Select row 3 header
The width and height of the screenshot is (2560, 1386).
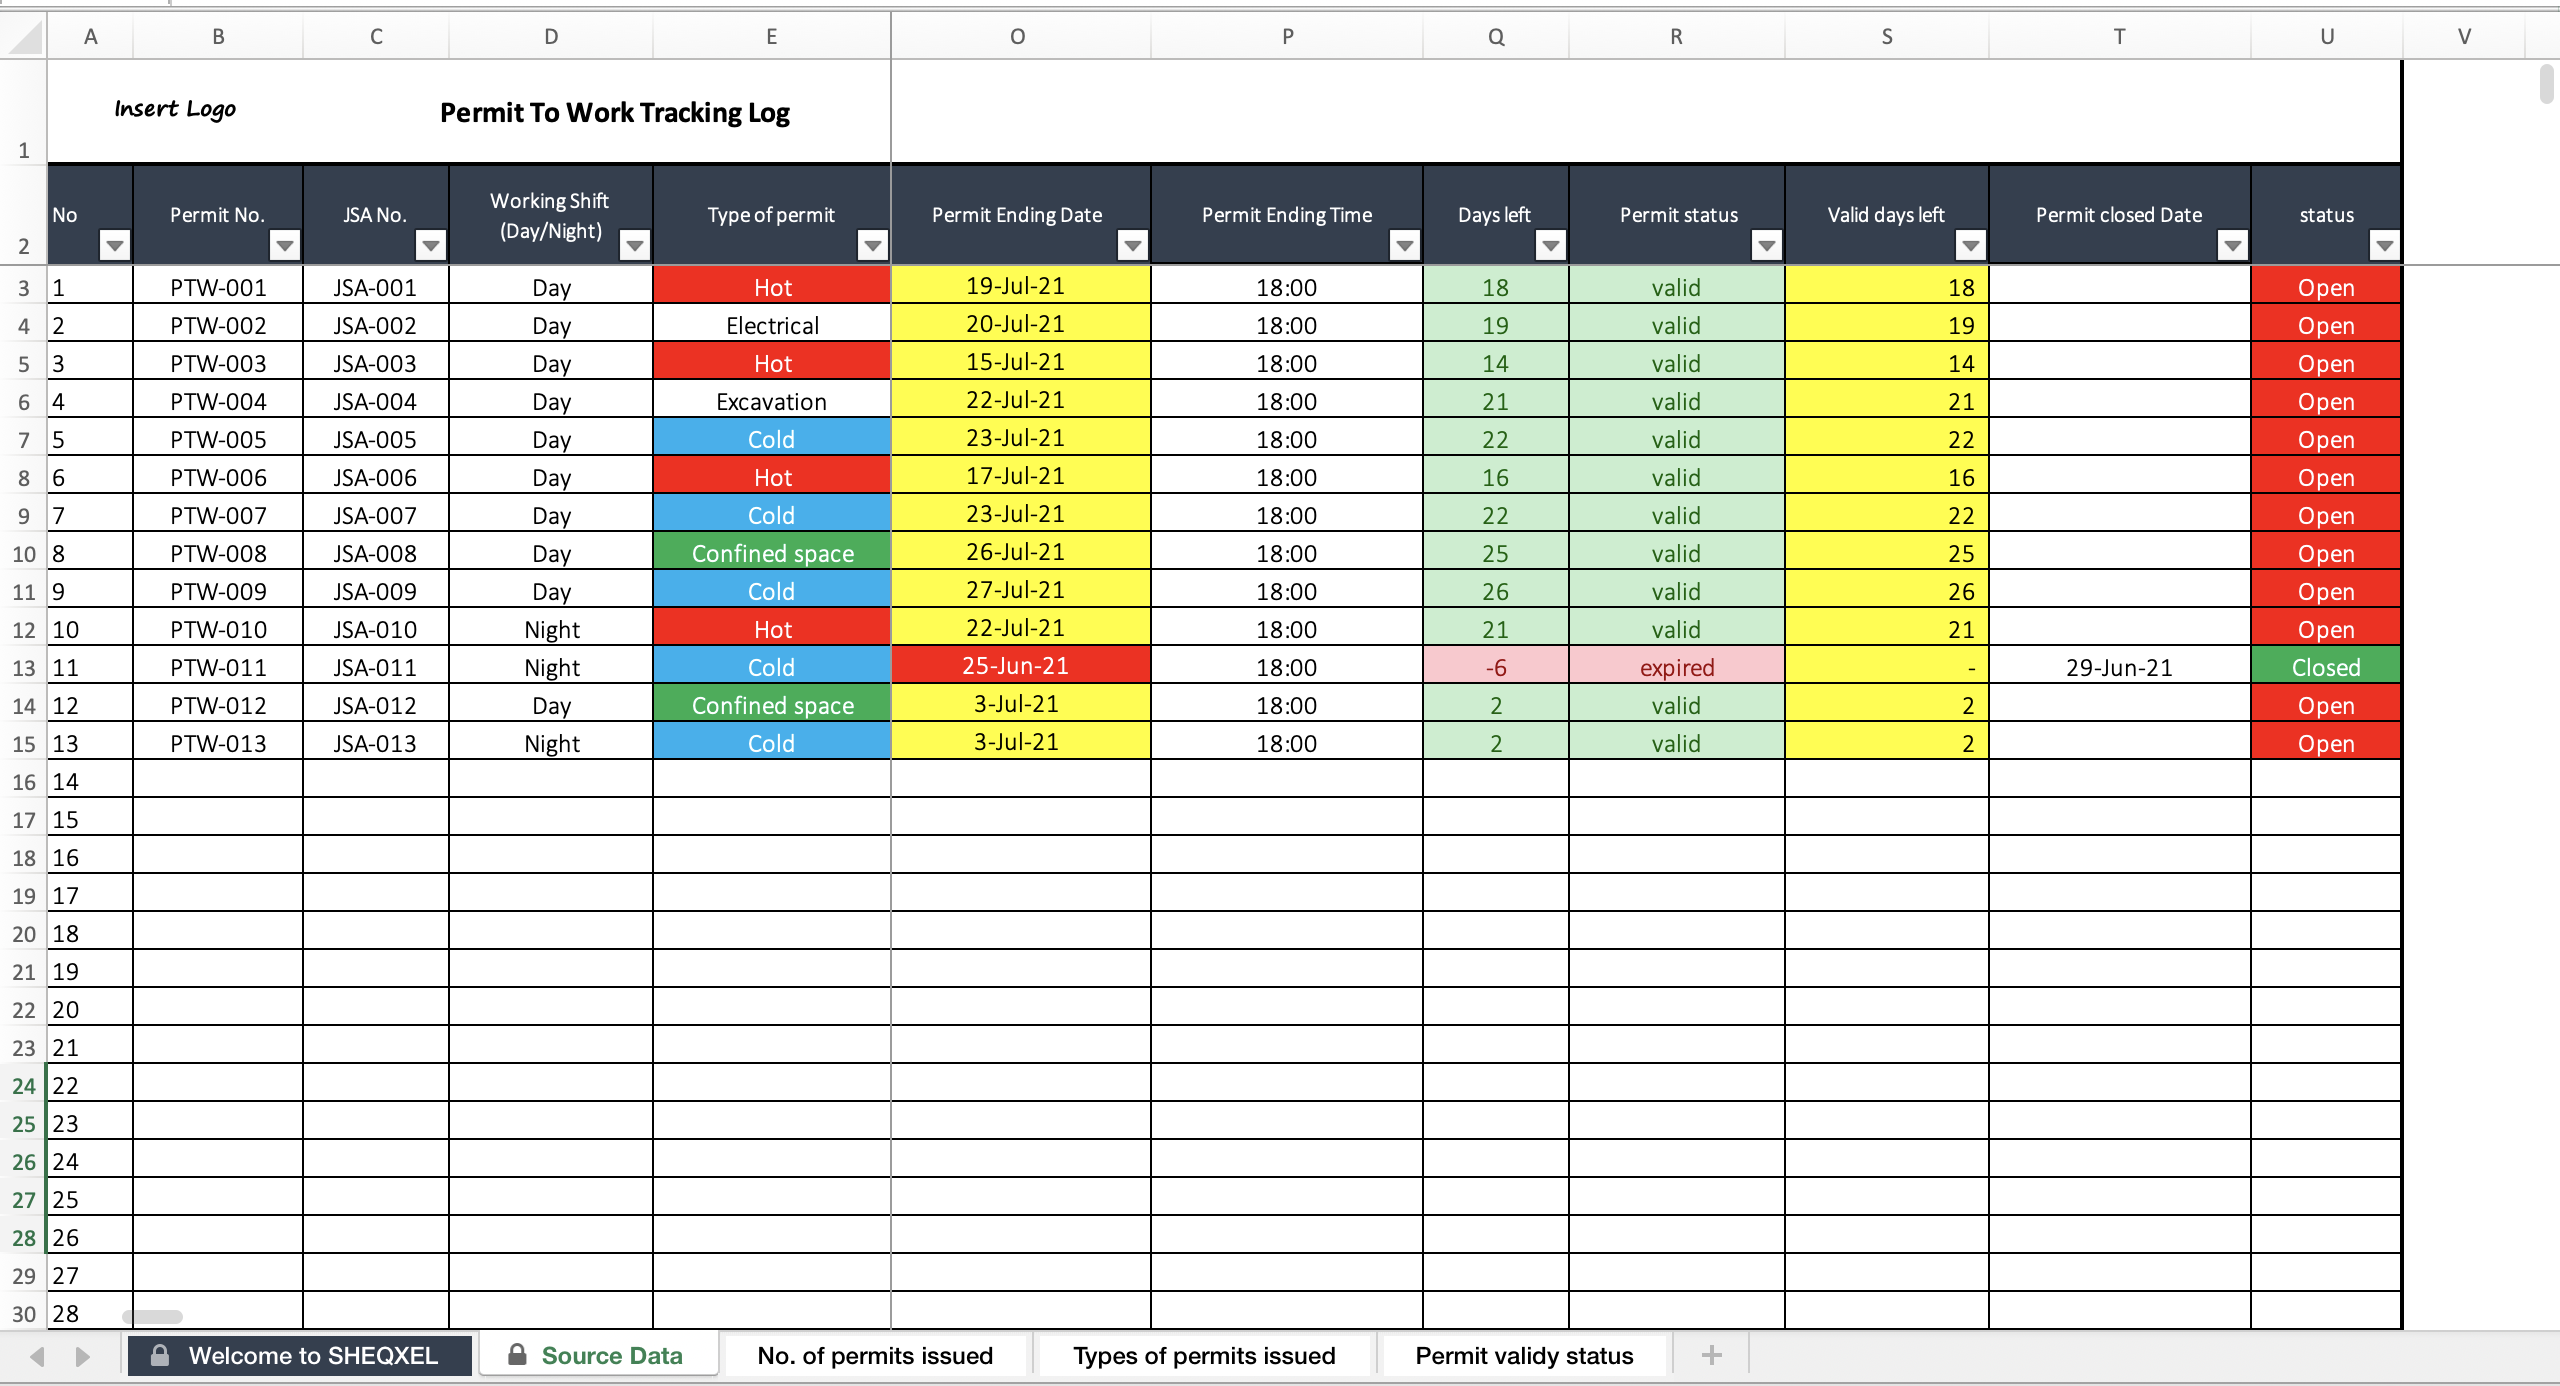[x=24, y=288]
